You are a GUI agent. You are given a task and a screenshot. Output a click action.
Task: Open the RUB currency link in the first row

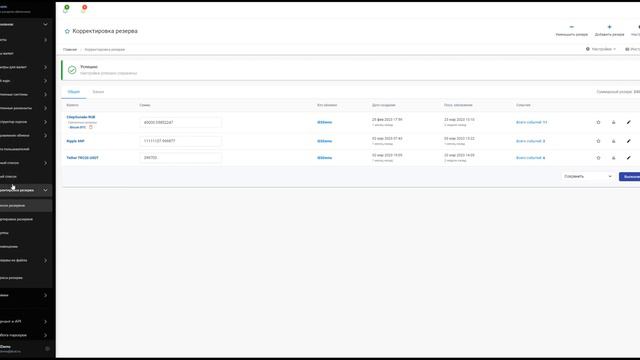click(81, 117)
